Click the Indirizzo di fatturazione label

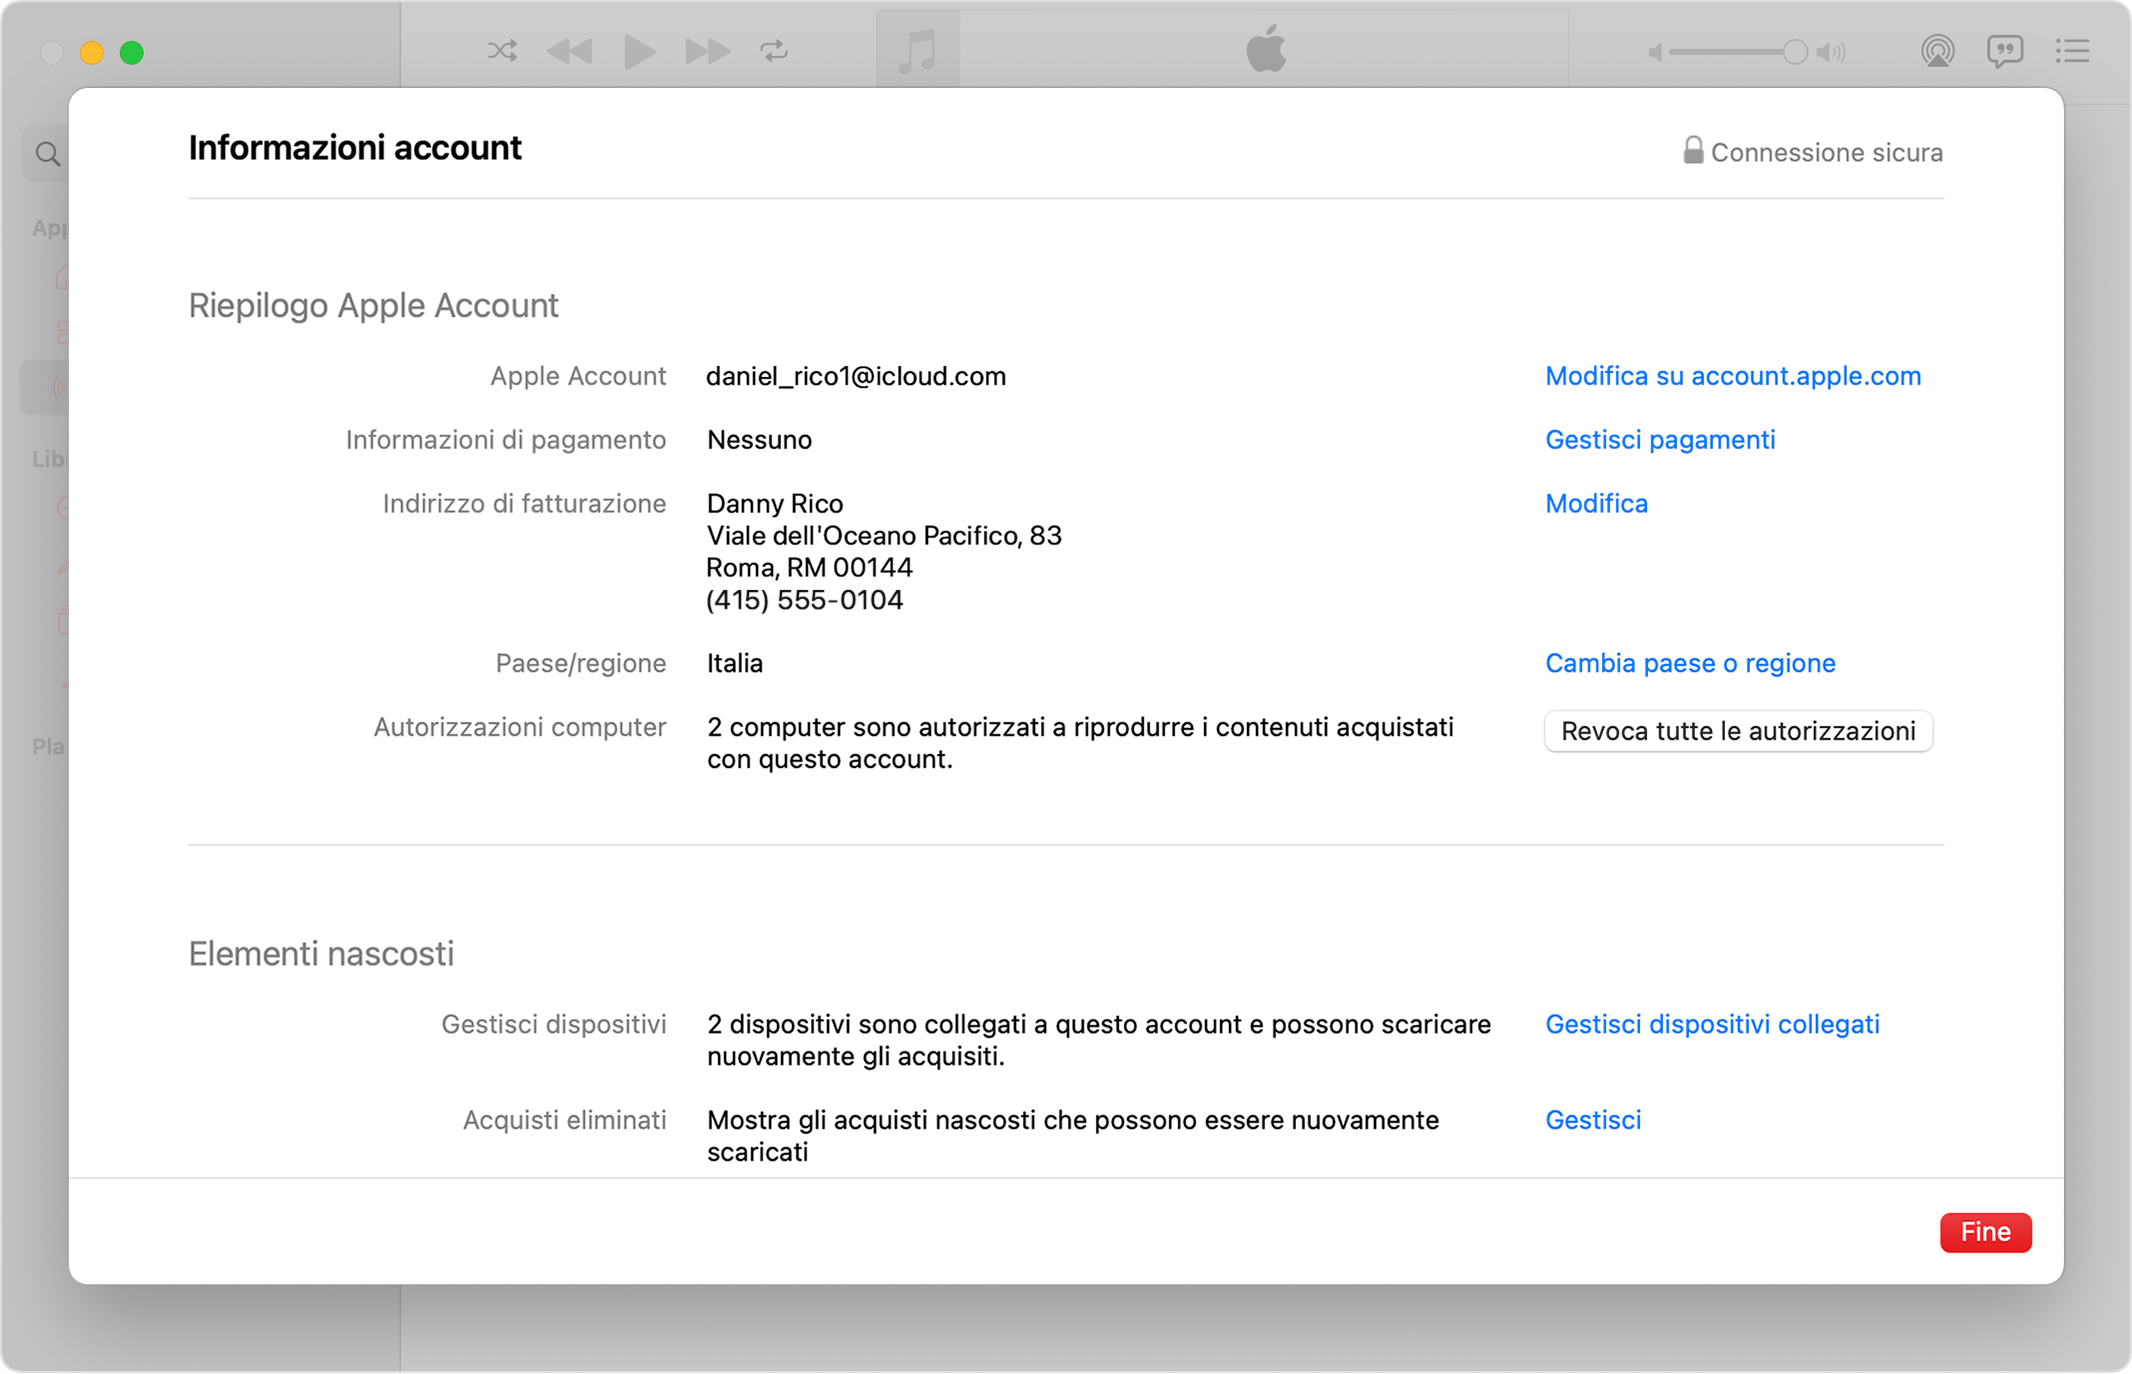tap(524, 504)
